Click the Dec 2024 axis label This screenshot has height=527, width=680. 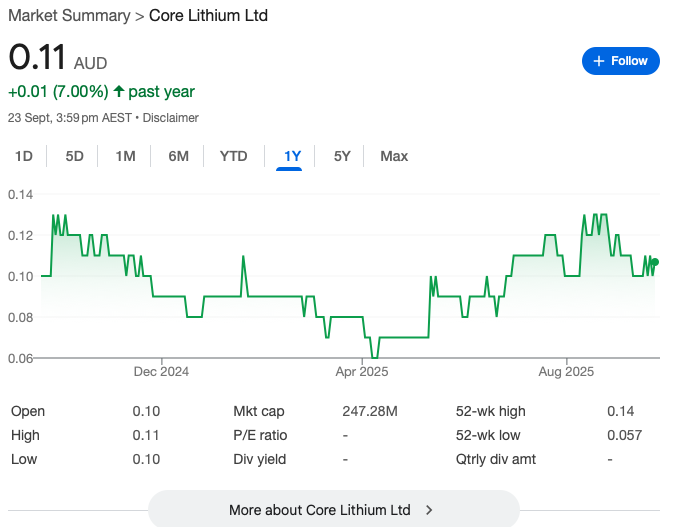tap(161, 372)
